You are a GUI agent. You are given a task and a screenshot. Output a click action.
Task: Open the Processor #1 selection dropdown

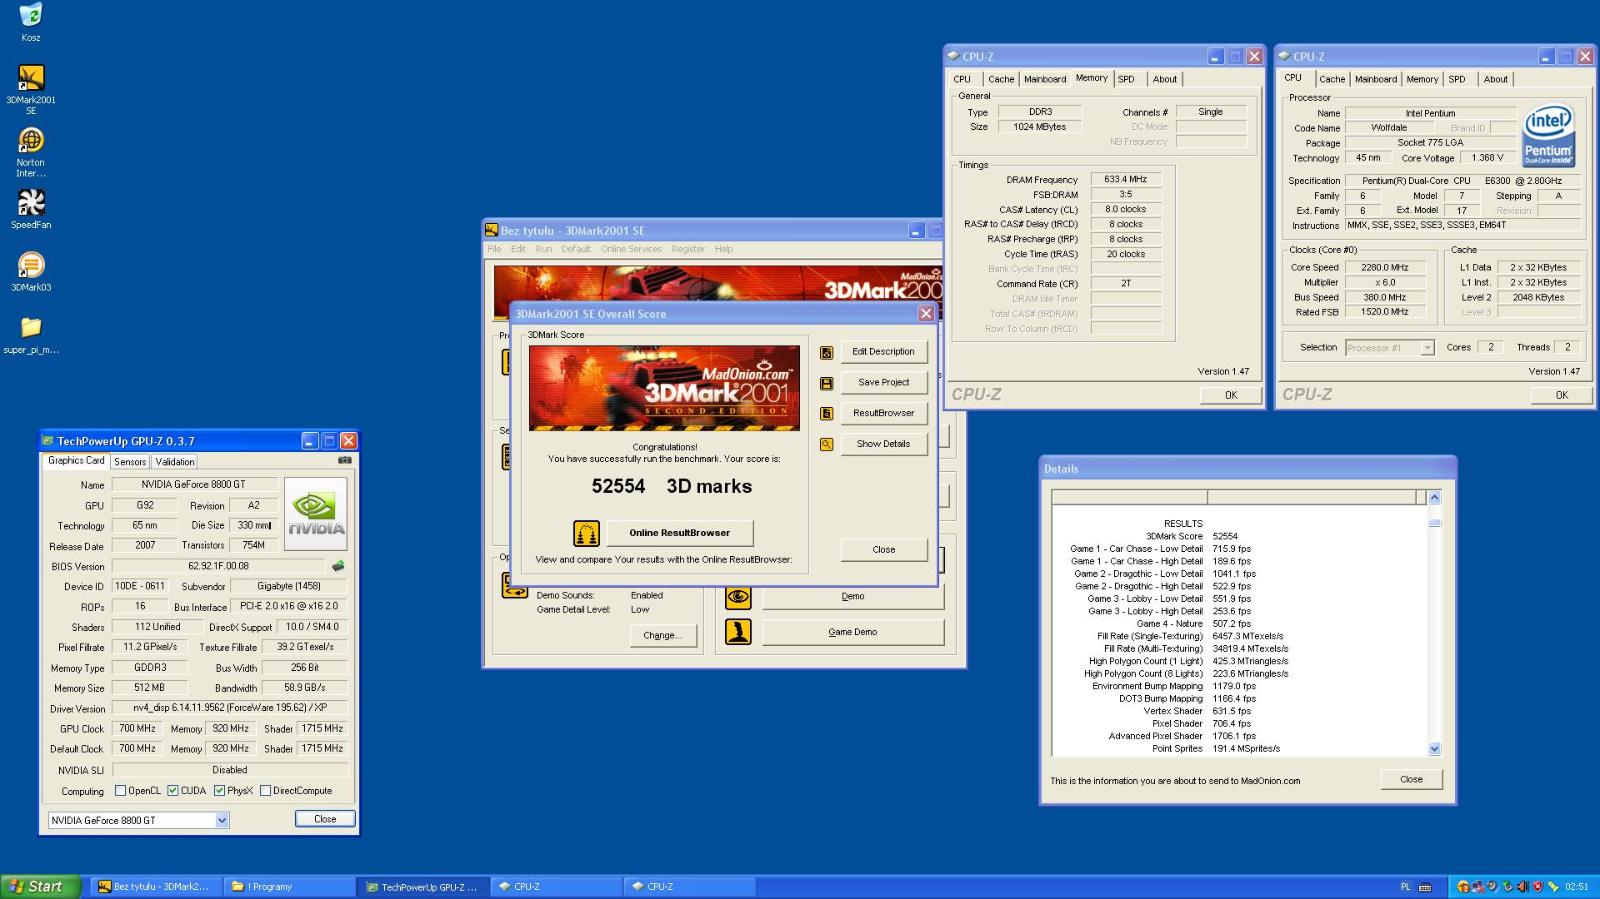tap(1427, 348)
